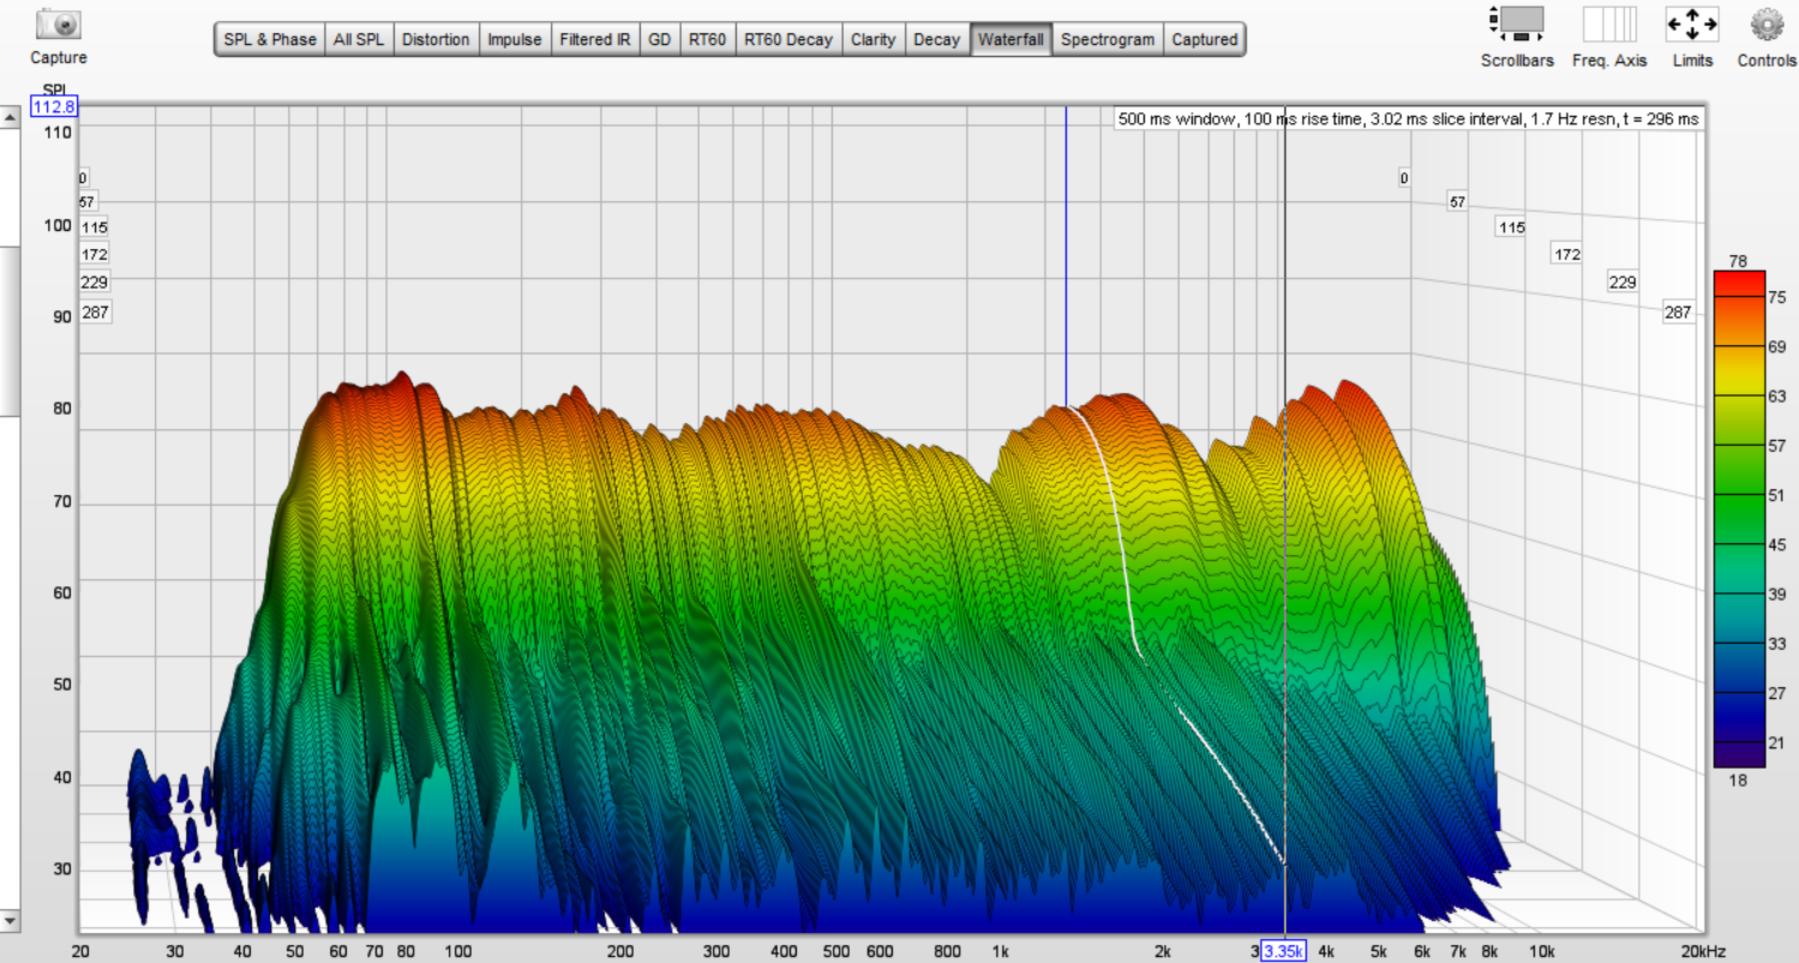Toggle the Scrollbars icon
Image resolution: width=1799 pixels, height=963 pixels.
[x=1516, y=25]
